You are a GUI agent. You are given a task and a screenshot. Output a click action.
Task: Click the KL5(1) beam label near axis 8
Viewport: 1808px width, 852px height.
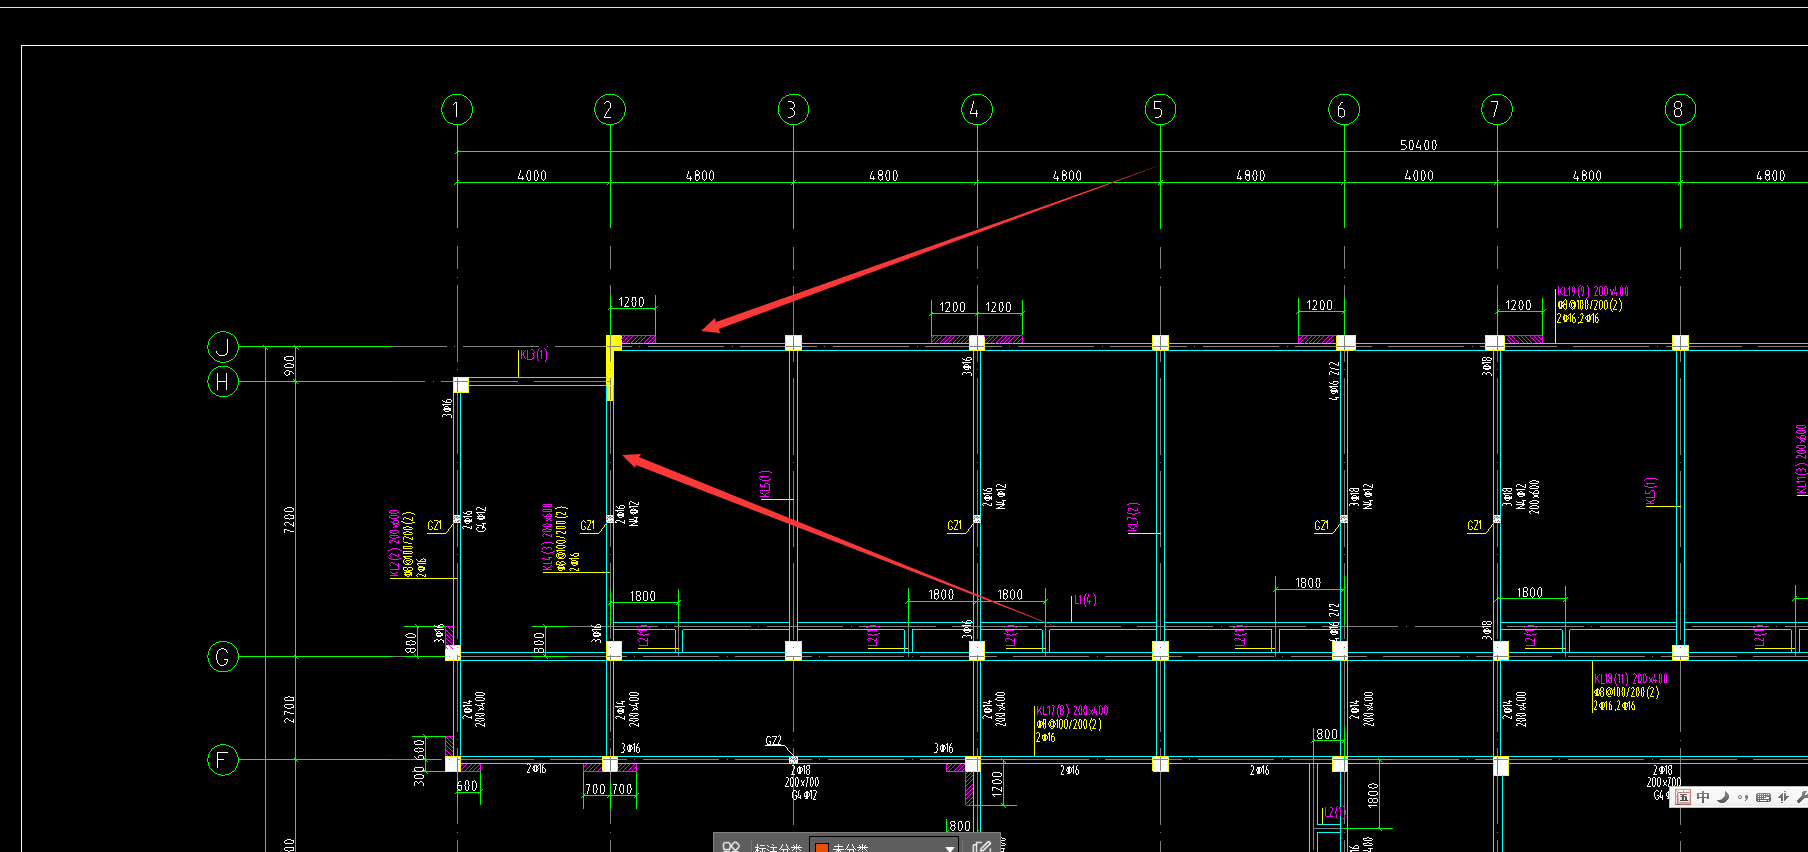(x=1651, y=491)
